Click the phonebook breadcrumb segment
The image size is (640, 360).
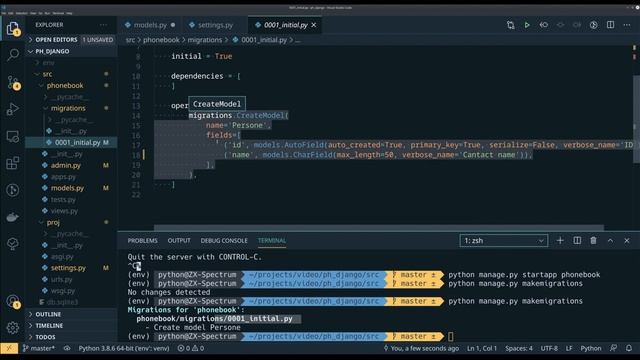click(x=161, y=40)
